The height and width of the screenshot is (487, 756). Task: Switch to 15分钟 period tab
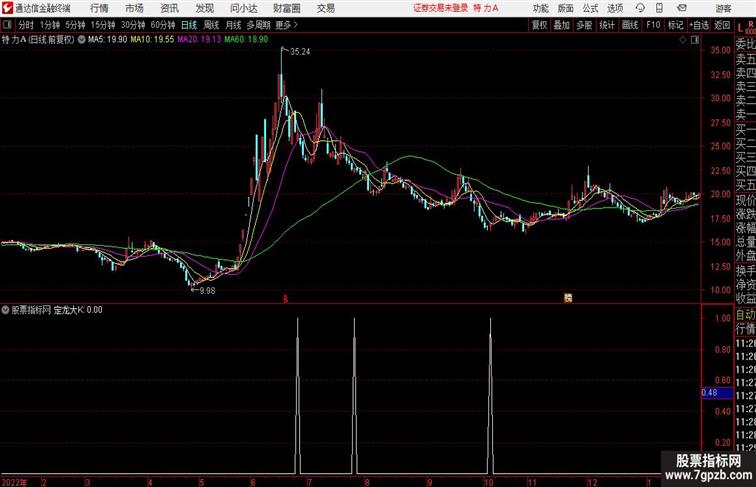(103, 25)
